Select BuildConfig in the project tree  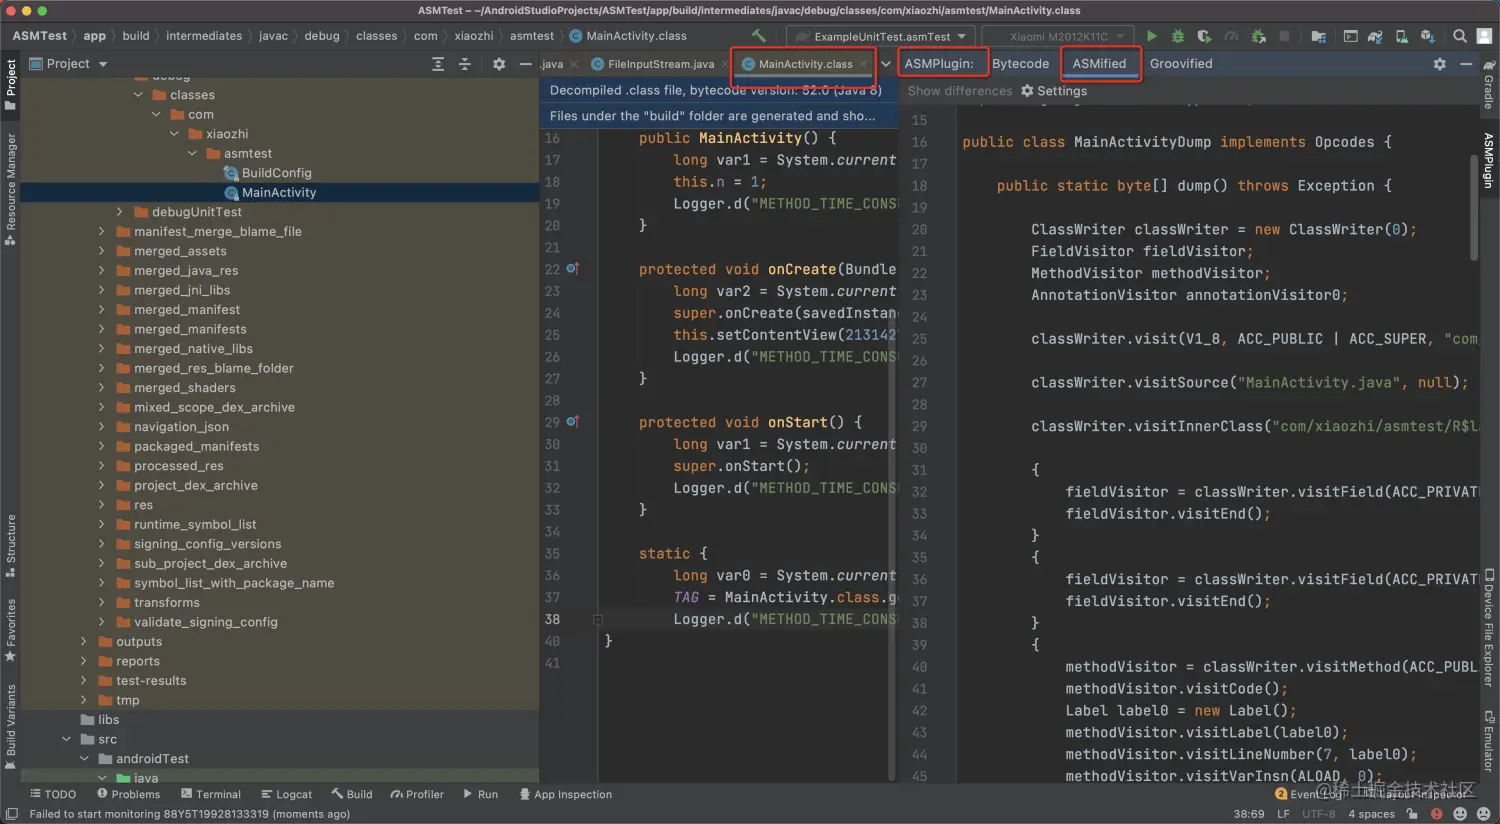276,173
